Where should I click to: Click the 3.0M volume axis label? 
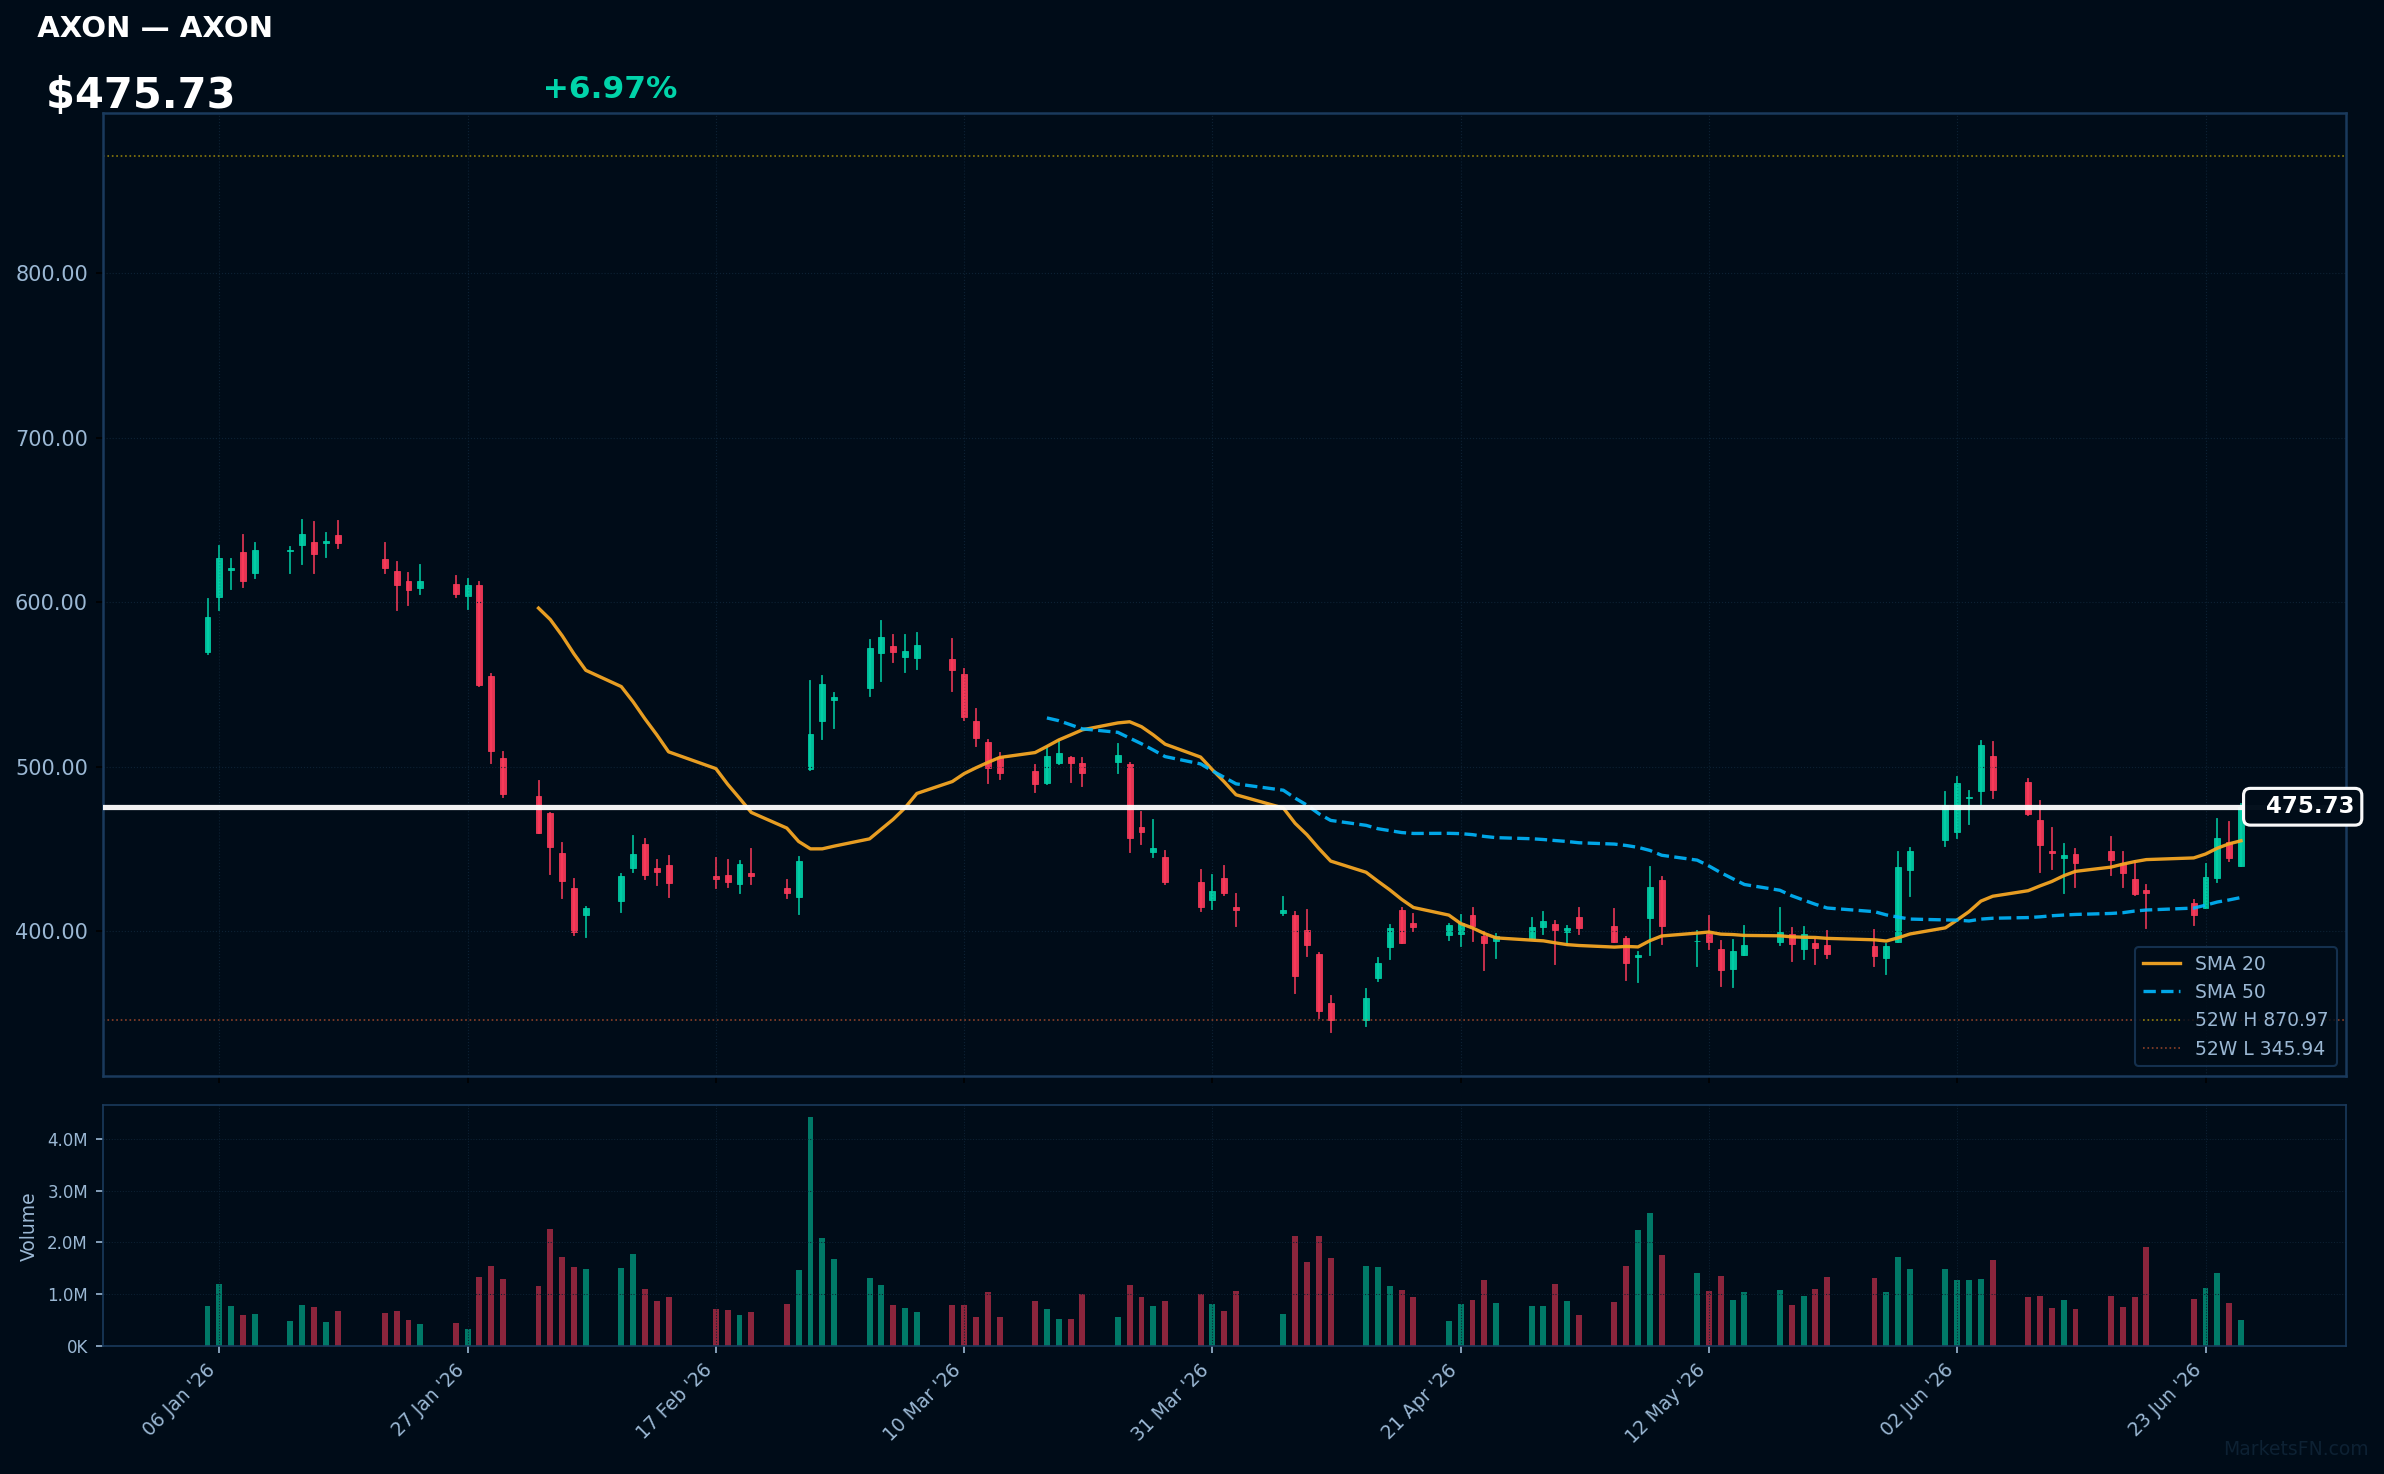coord(68,1191)
